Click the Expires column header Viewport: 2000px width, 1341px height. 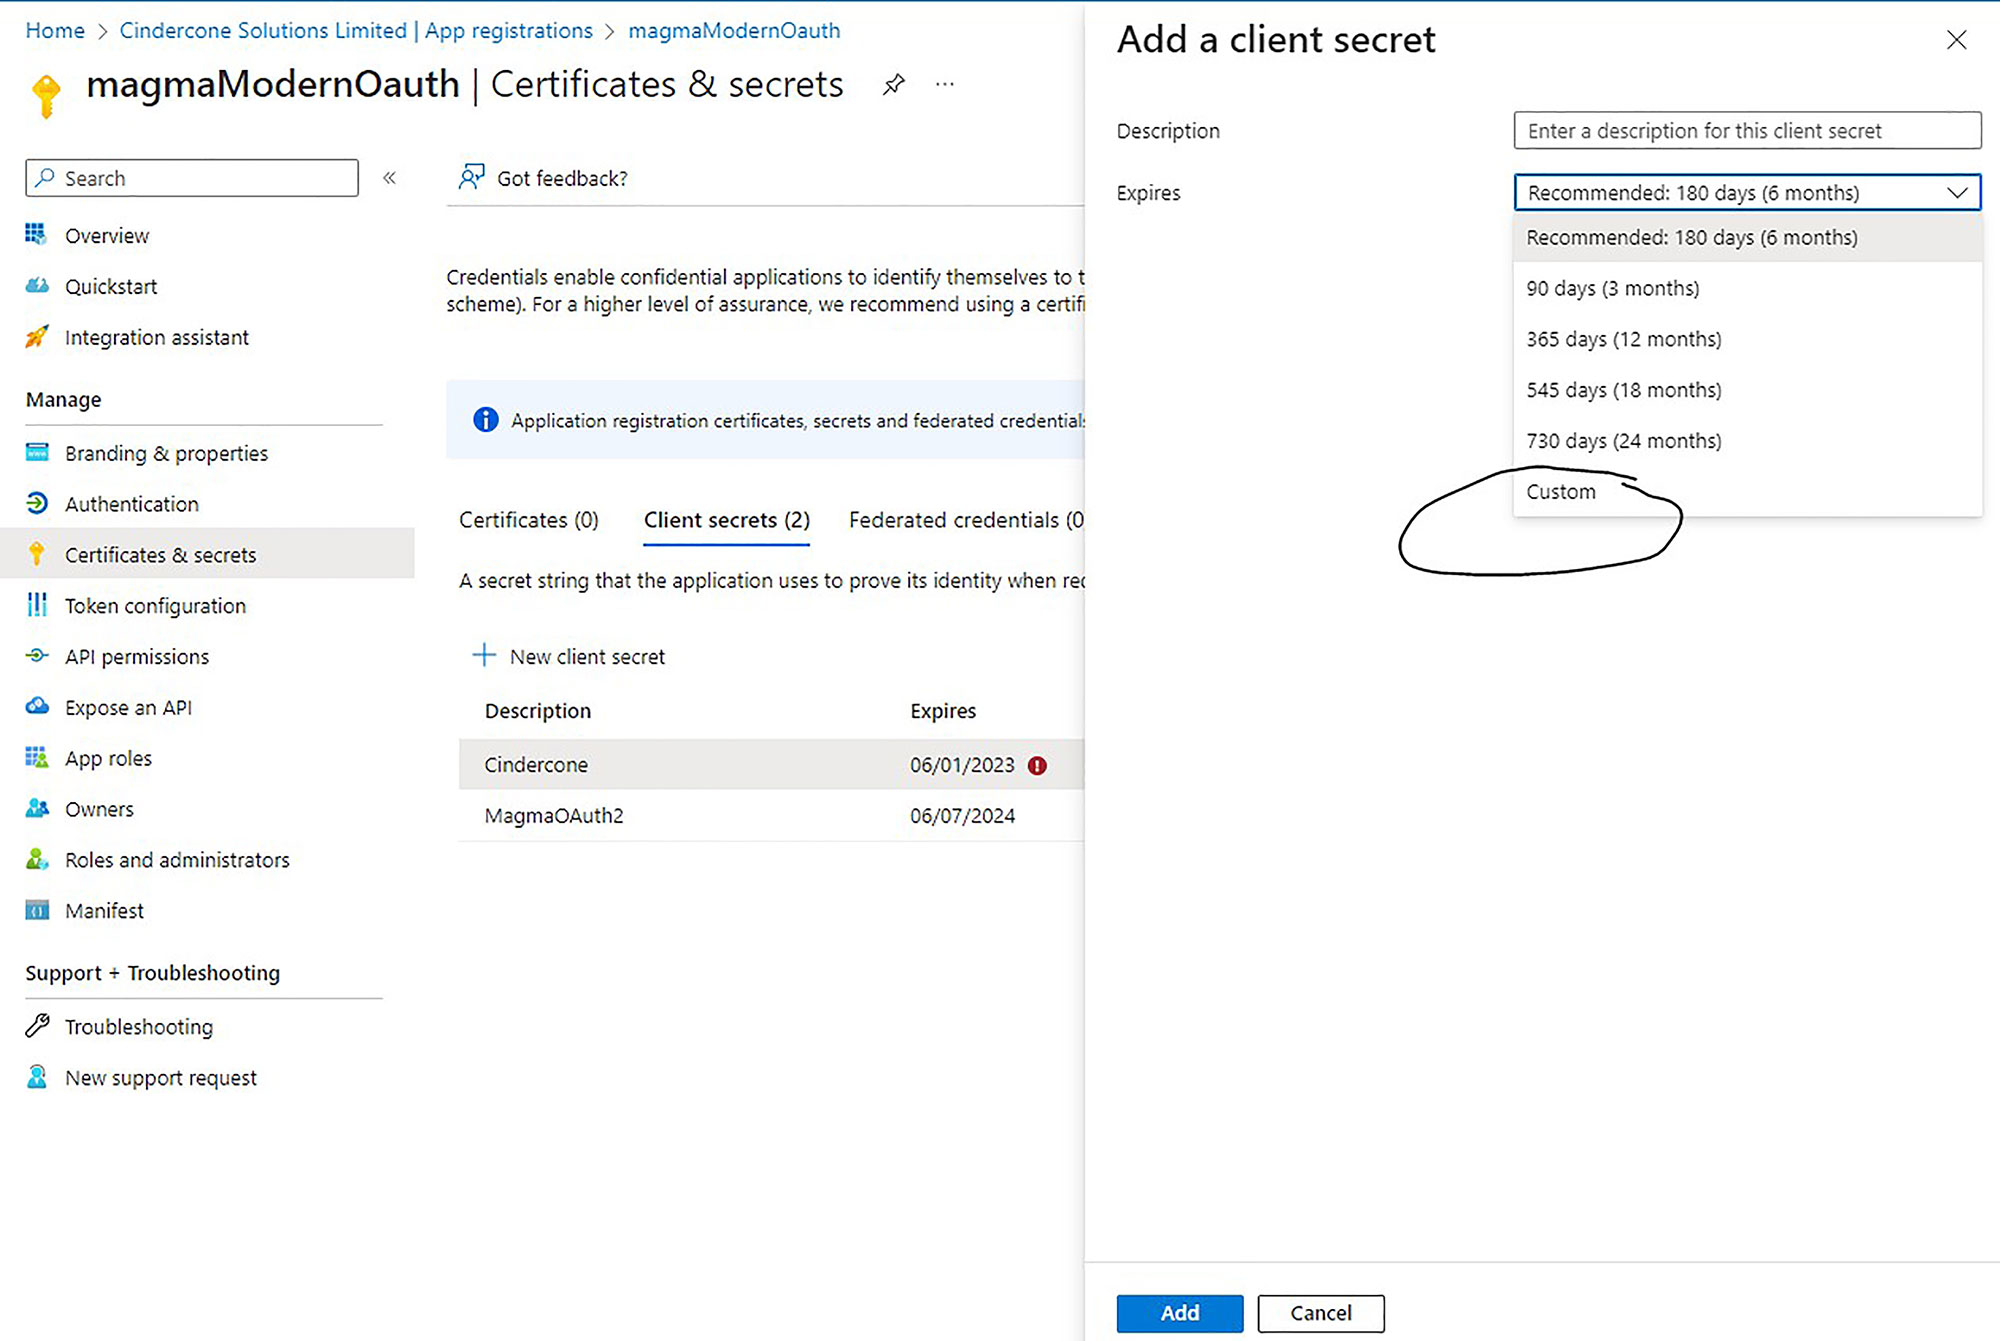point(943,711)
